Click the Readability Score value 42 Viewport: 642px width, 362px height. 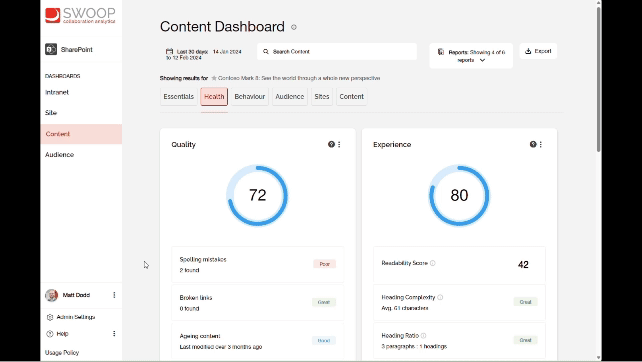523,265
